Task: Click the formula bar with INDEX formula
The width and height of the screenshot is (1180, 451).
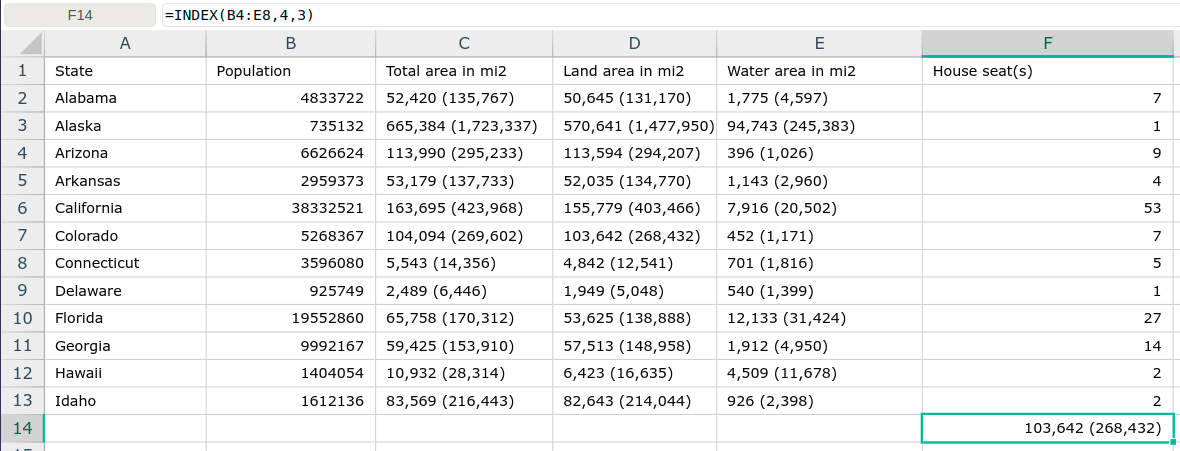Action: click(668, 14)
